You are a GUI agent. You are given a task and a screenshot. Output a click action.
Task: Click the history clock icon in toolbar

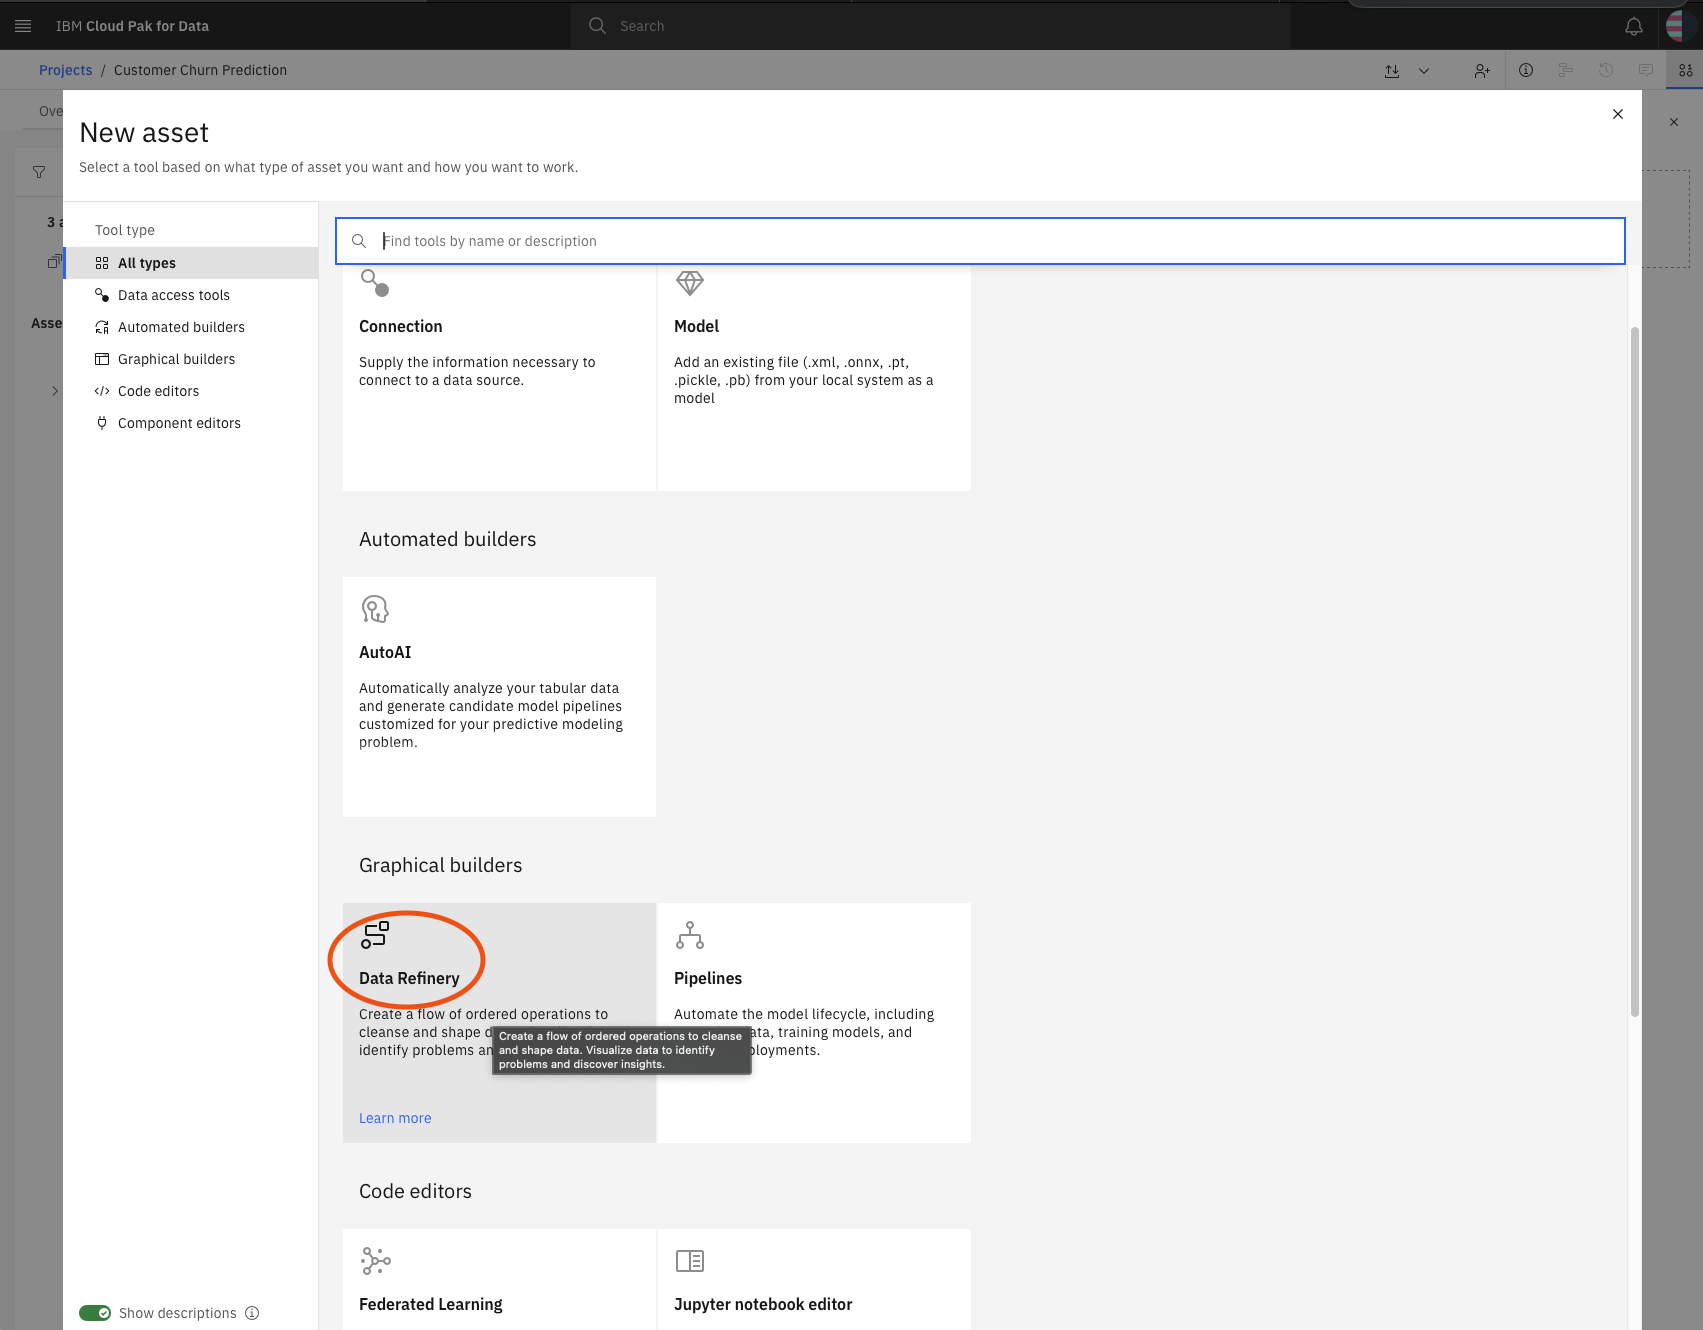1606,70
